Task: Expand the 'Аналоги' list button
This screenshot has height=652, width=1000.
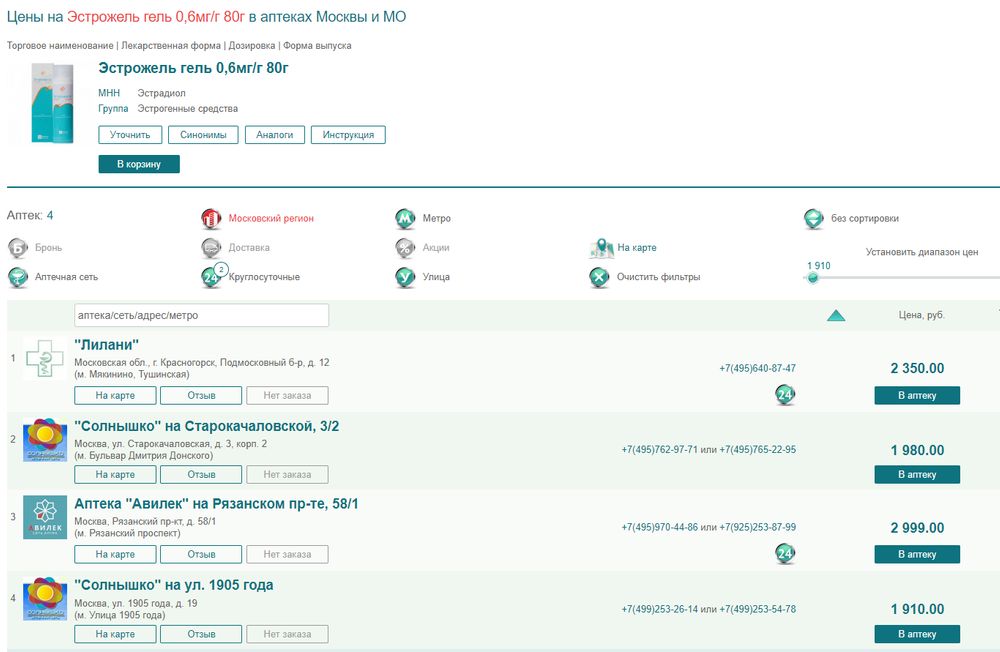Action: tap(274, 135)
